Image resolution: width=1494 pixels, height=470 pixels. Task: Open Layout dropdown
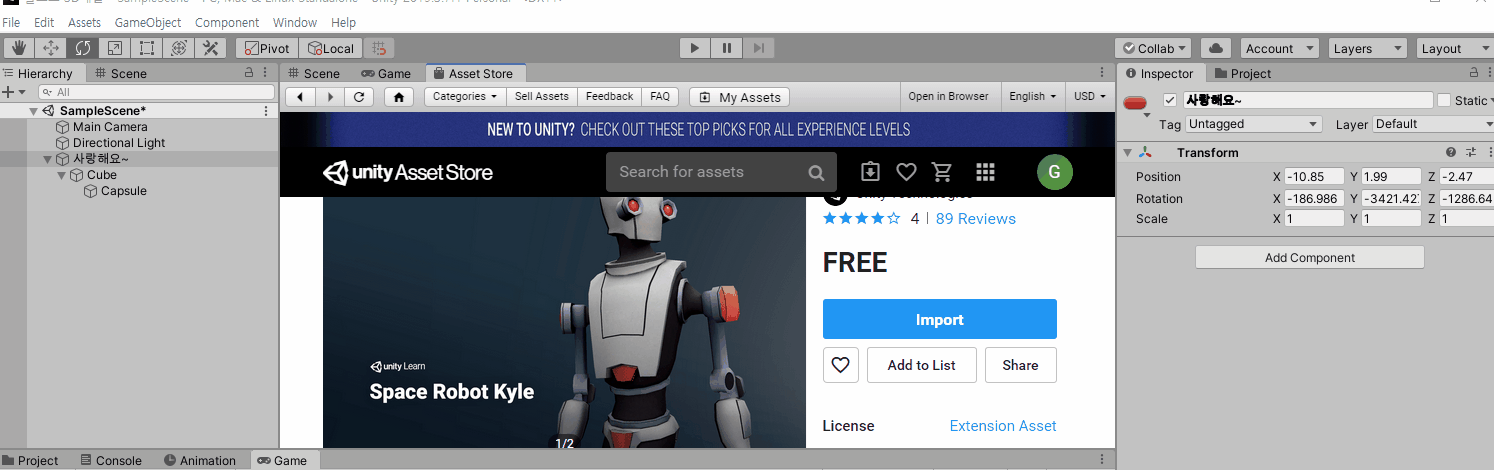1455,48
